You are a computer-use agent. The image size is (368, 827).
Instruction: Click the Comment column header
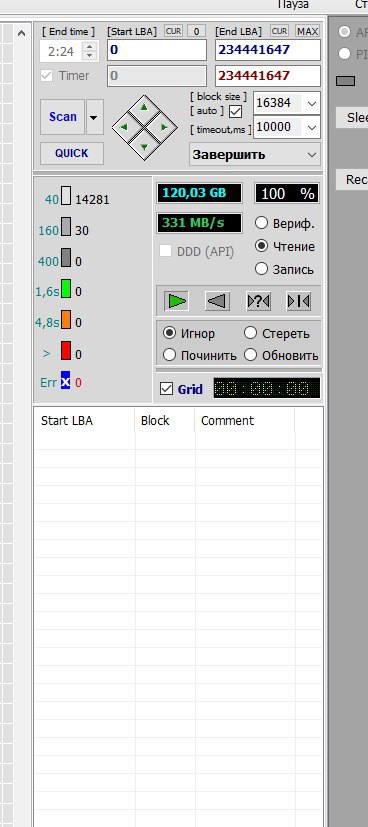245,420
